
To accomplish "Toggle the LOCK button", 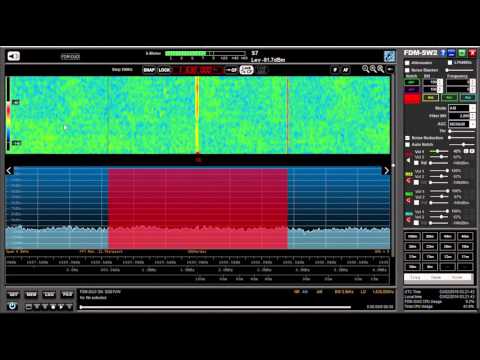I will [x=164, y=70].
